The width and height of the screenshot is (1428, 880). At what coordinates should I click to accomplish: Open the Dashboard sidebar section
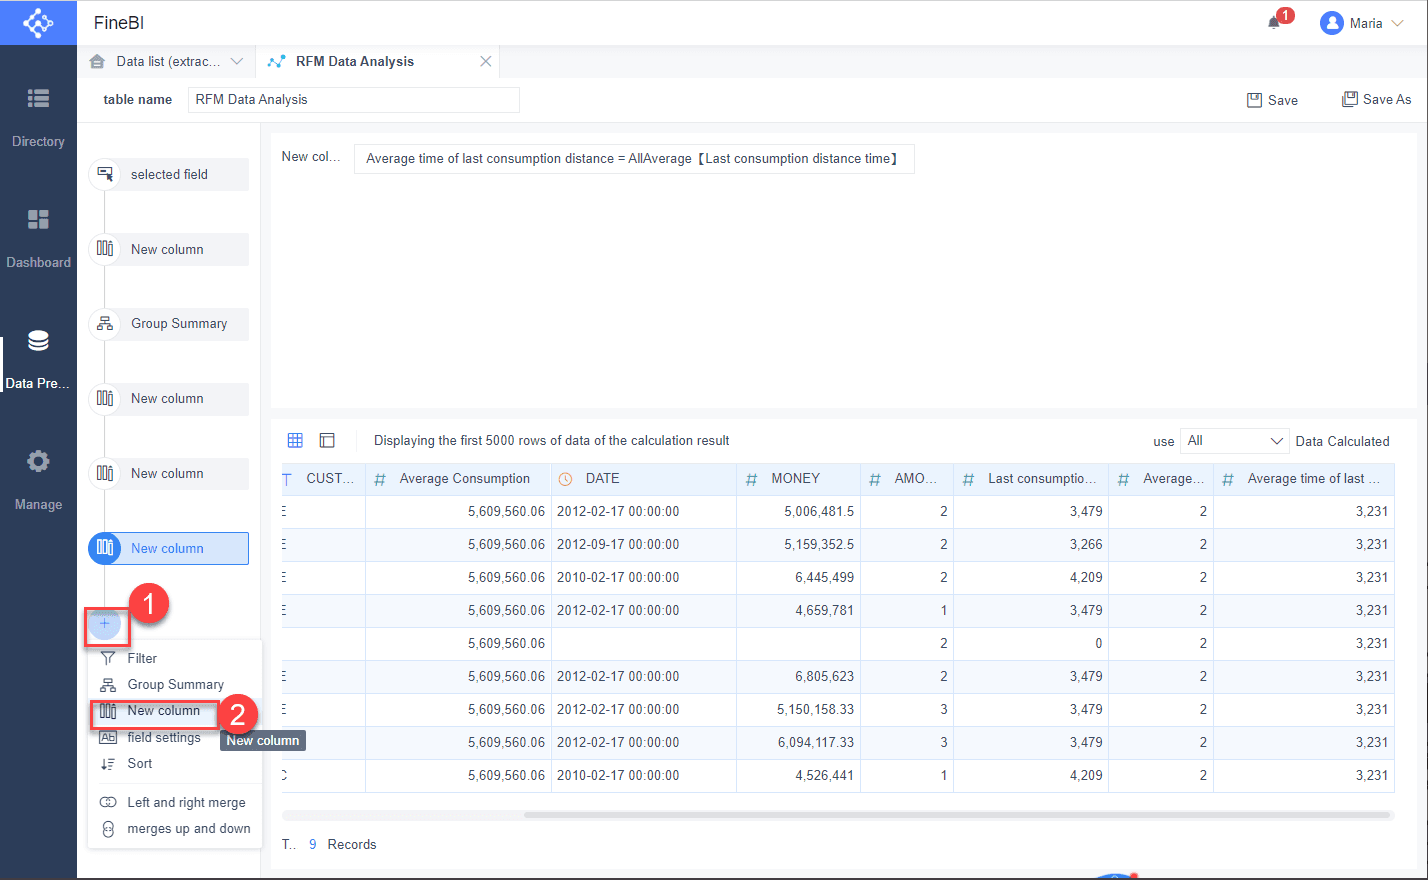[38, 238]
